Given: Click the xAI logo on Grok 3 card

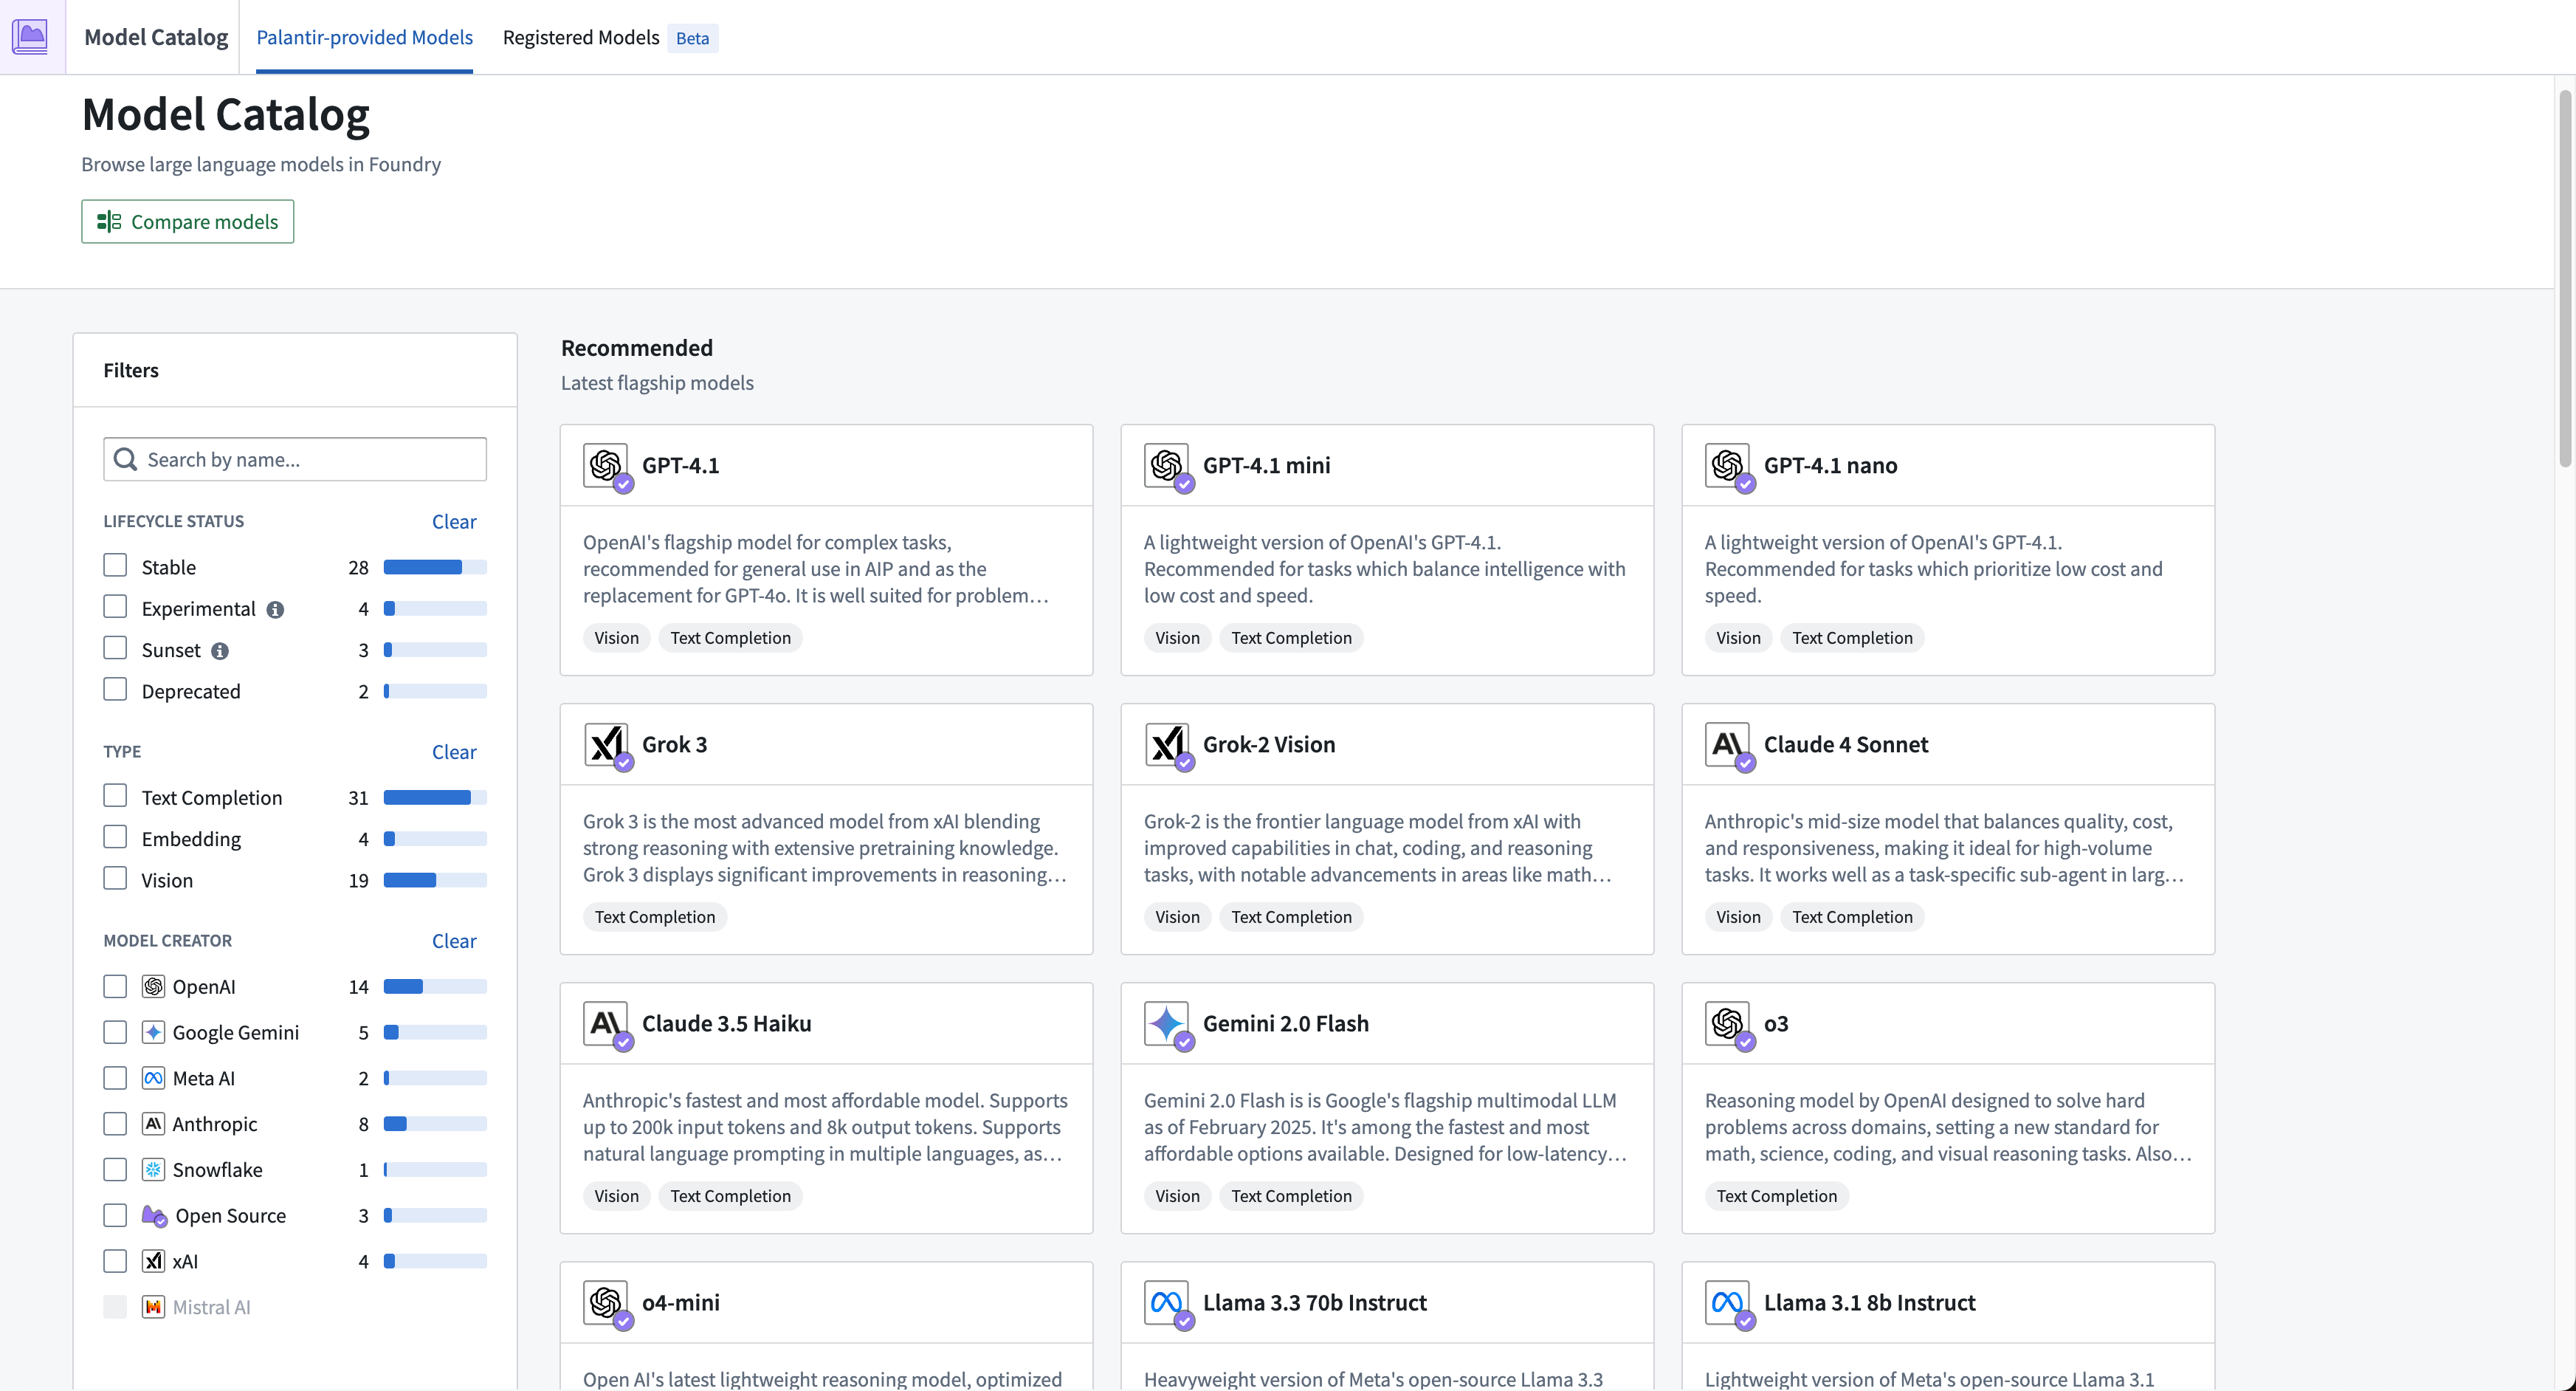Looking at the screenshot, I should [605, 744].
